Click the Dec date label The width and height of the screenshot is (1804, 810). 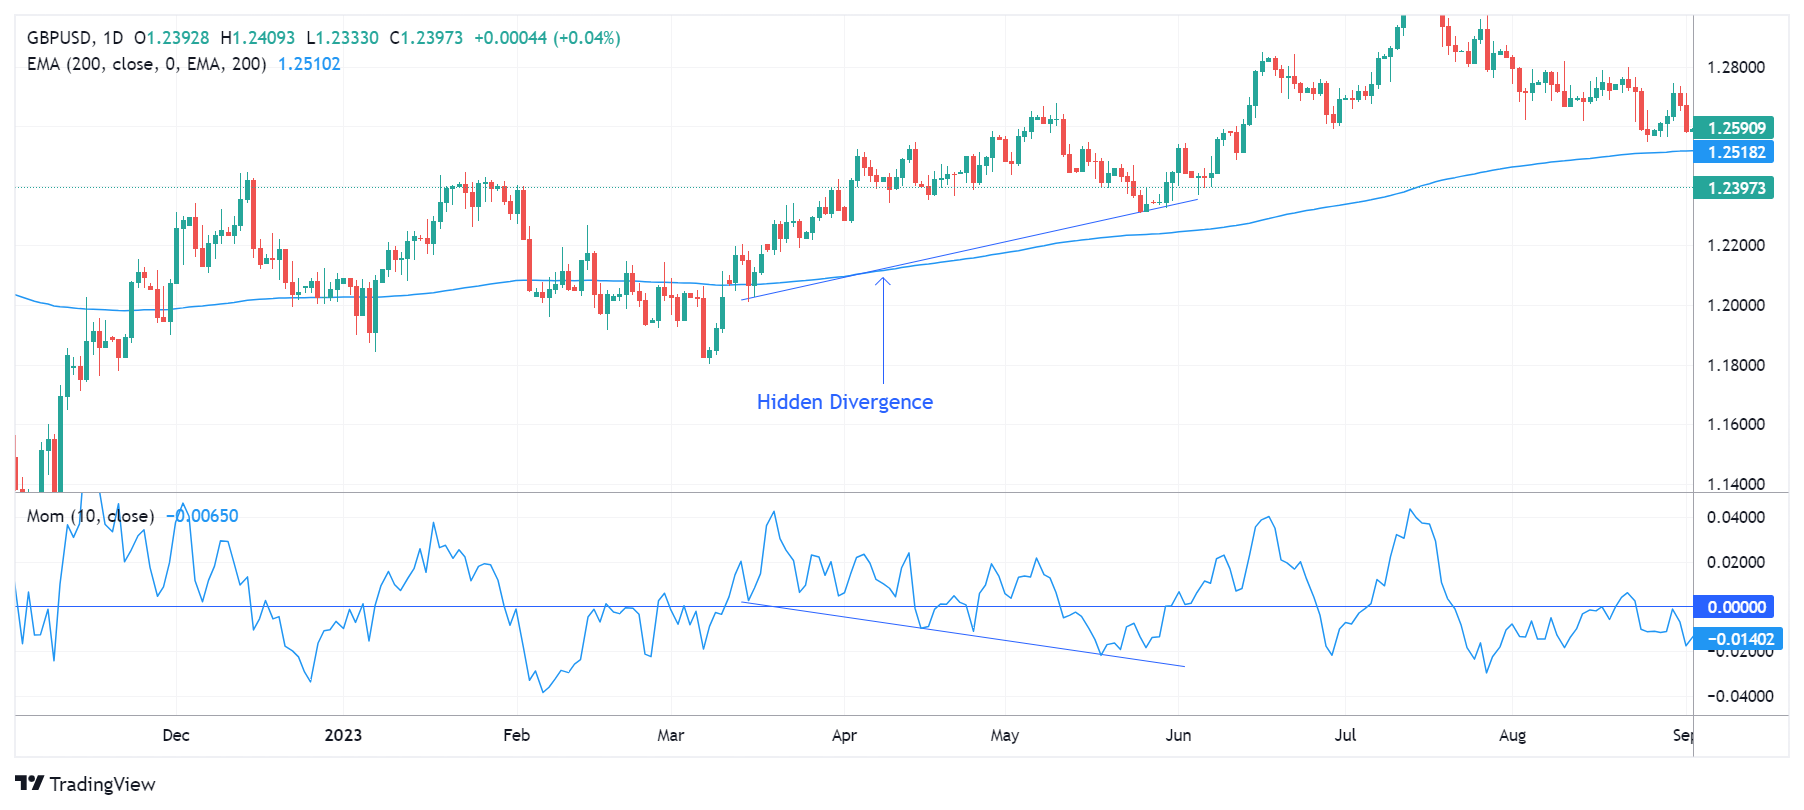coord(176,735)
